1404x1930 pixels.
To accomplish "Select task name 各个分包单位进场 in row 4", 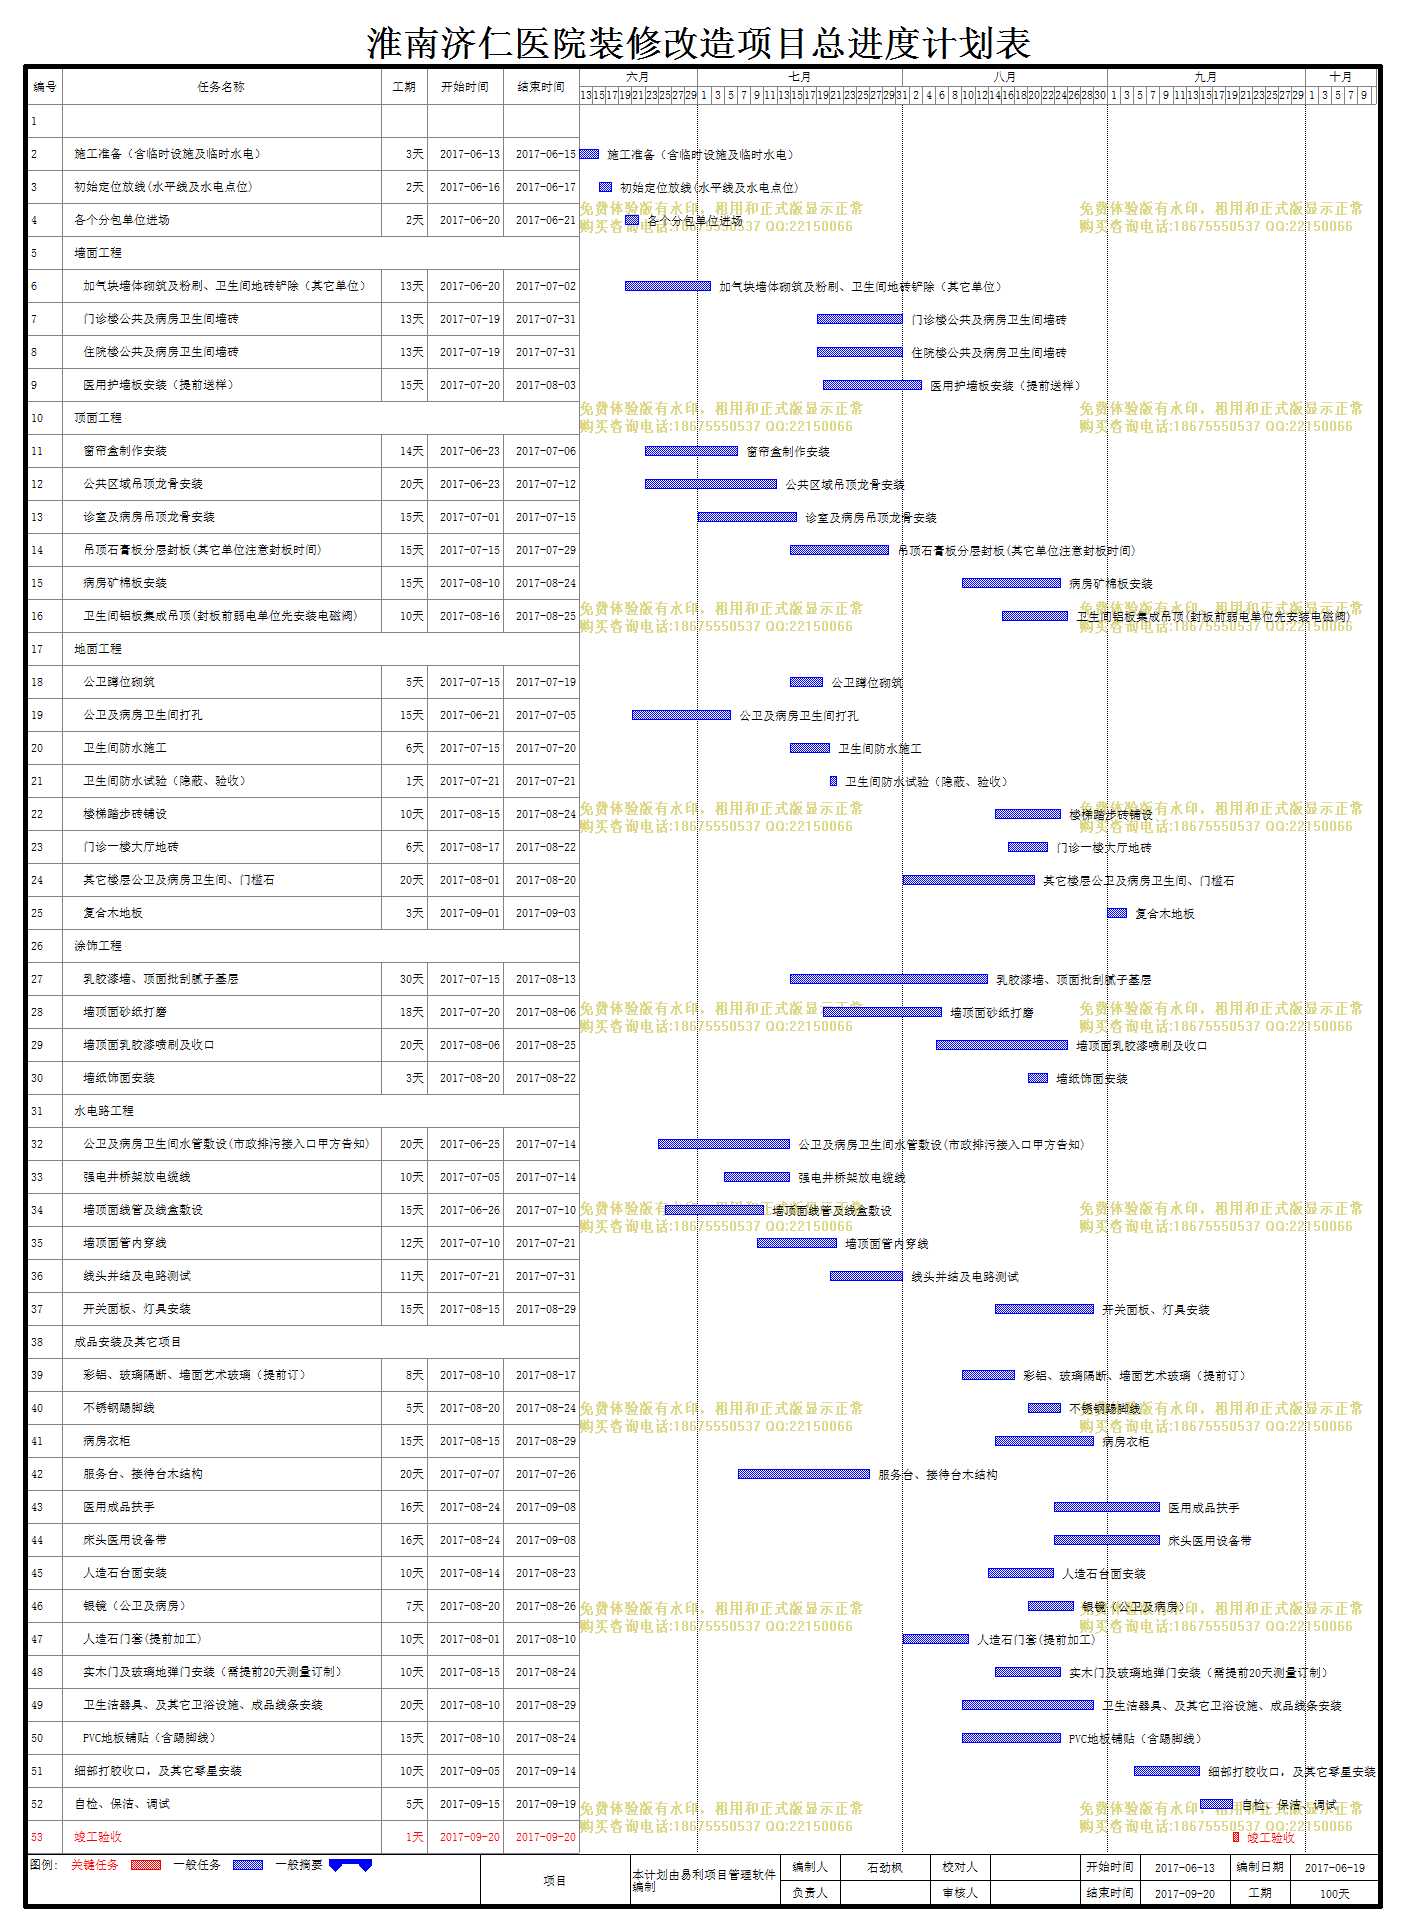I will click(x=122, y=220).
